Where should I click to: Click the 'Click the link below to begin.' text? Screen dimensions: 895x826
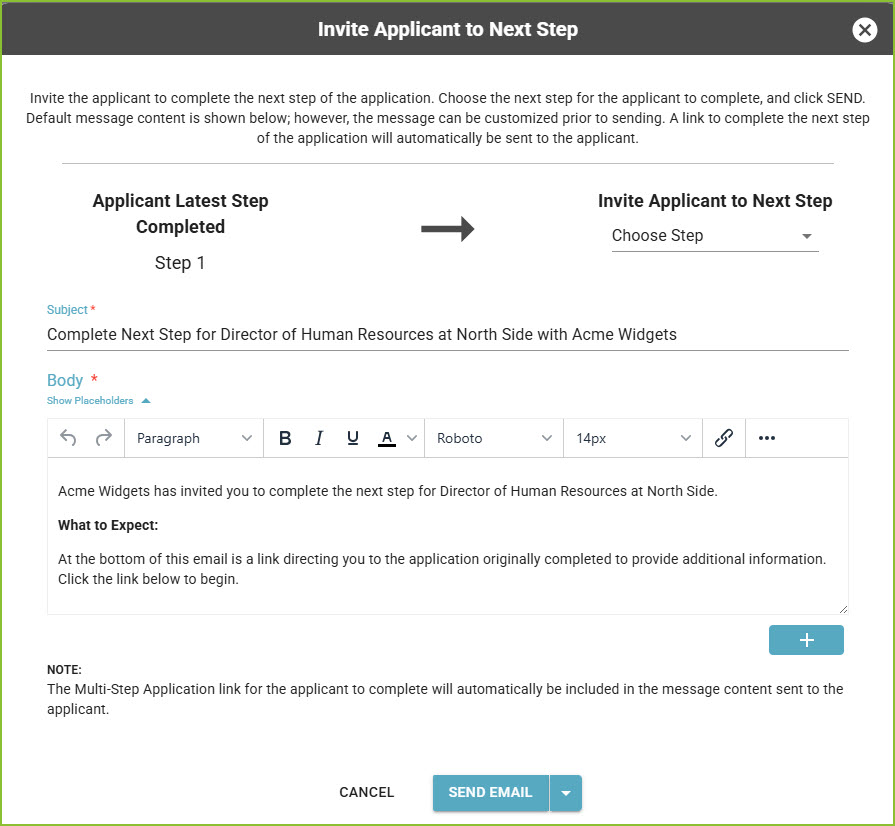tap(148, 579)
